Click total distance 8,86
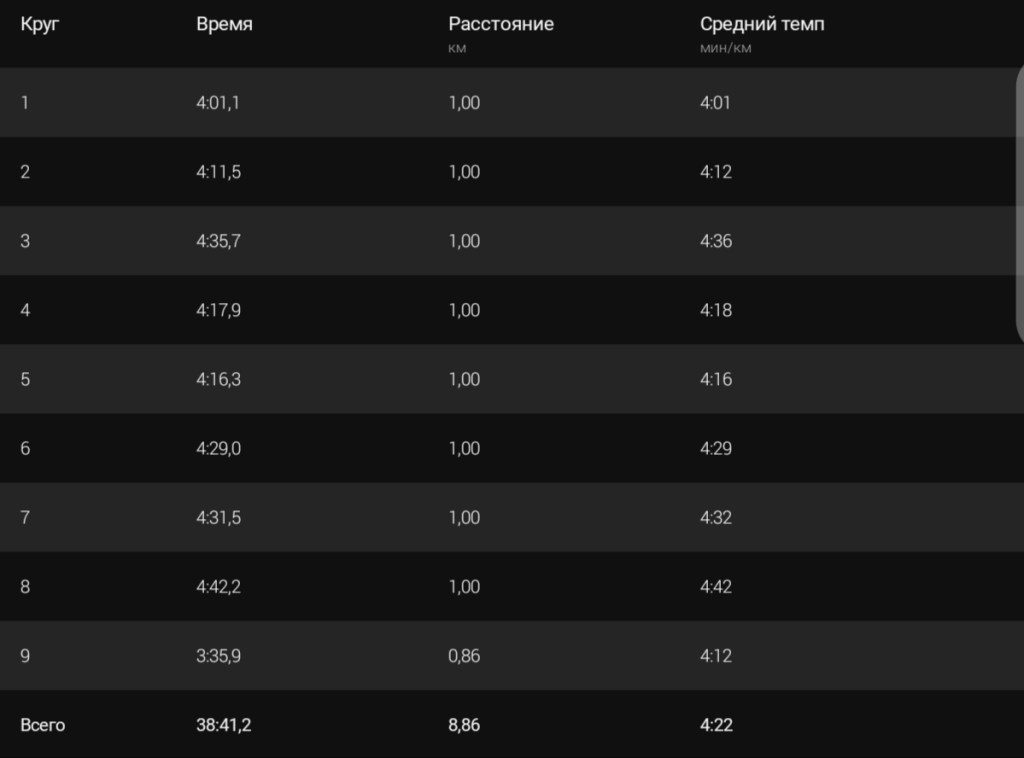Viewport: 1024px width, 758px height. (464, 725)
